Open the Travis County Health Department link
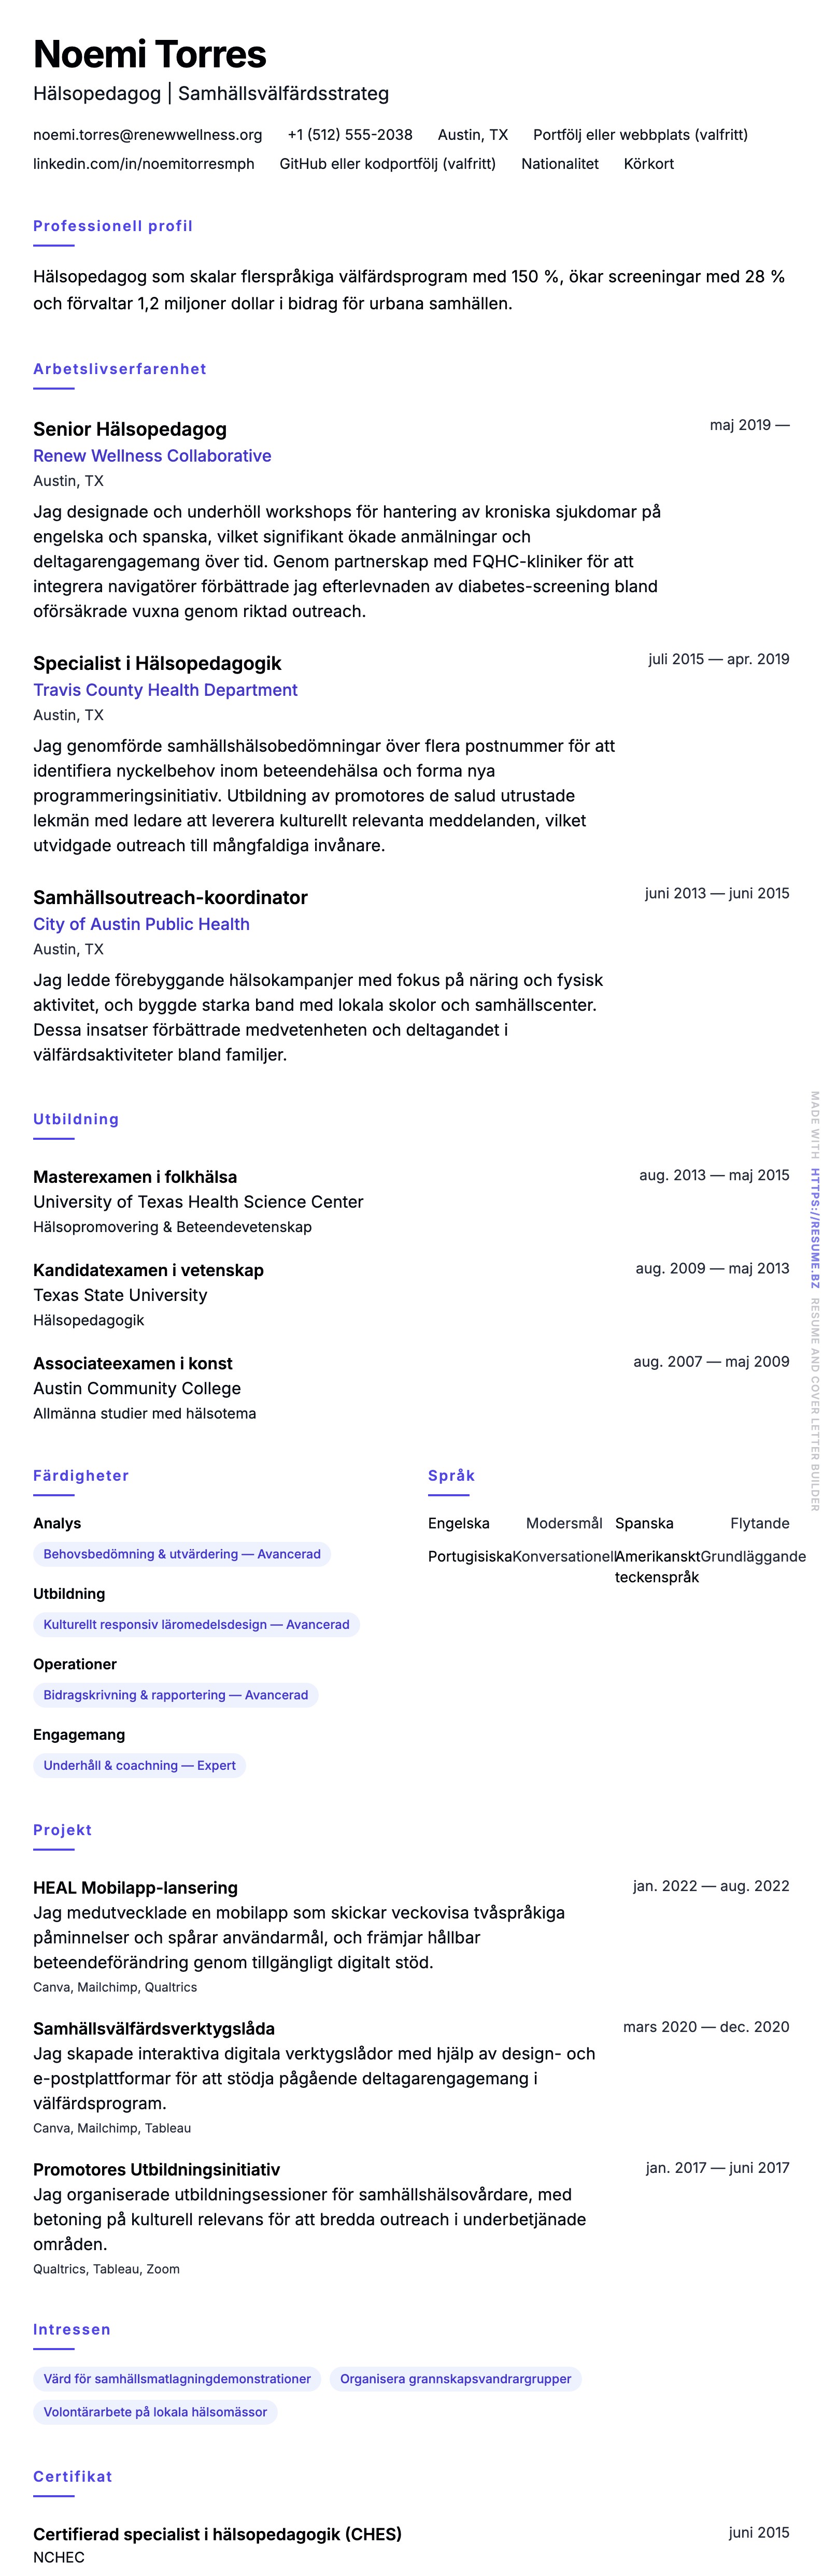The height and width of the screenshot is (2576, 823). [x=165, y=690]
